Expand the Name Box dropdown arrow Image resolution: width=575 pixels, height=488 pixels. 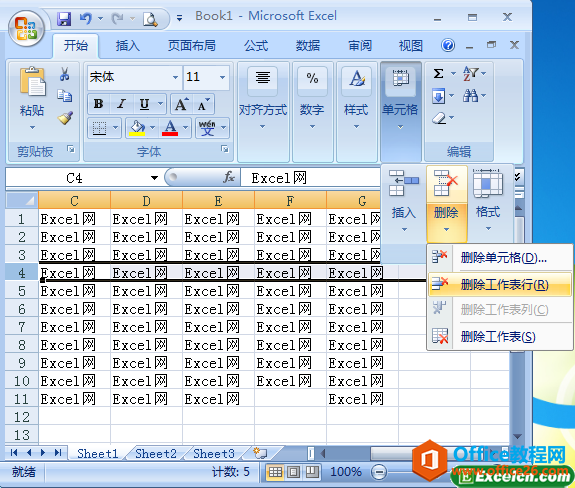pos(154,178)
